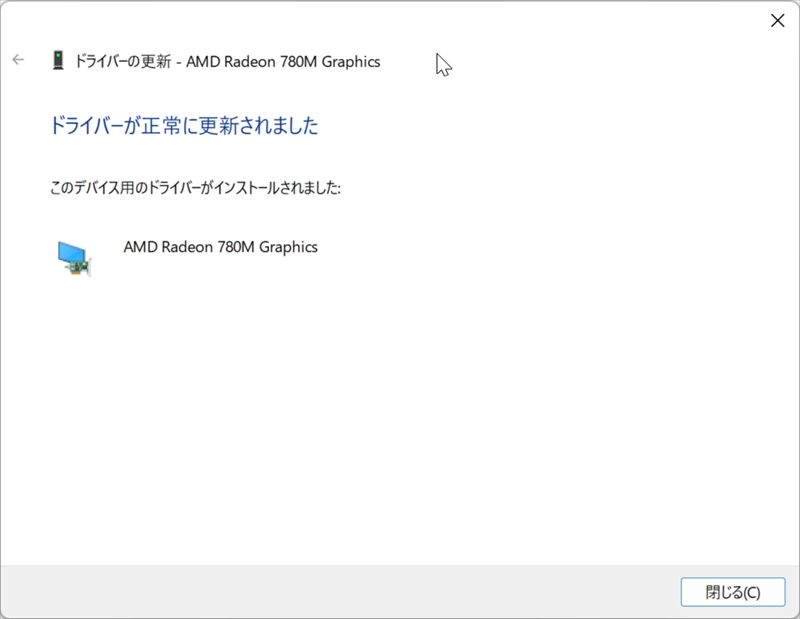This screenshot has width=800, height=619.
Task: Click the ドライバーが正常に更新されました heading
Action: pyautogui.click(x=184, y=126)
